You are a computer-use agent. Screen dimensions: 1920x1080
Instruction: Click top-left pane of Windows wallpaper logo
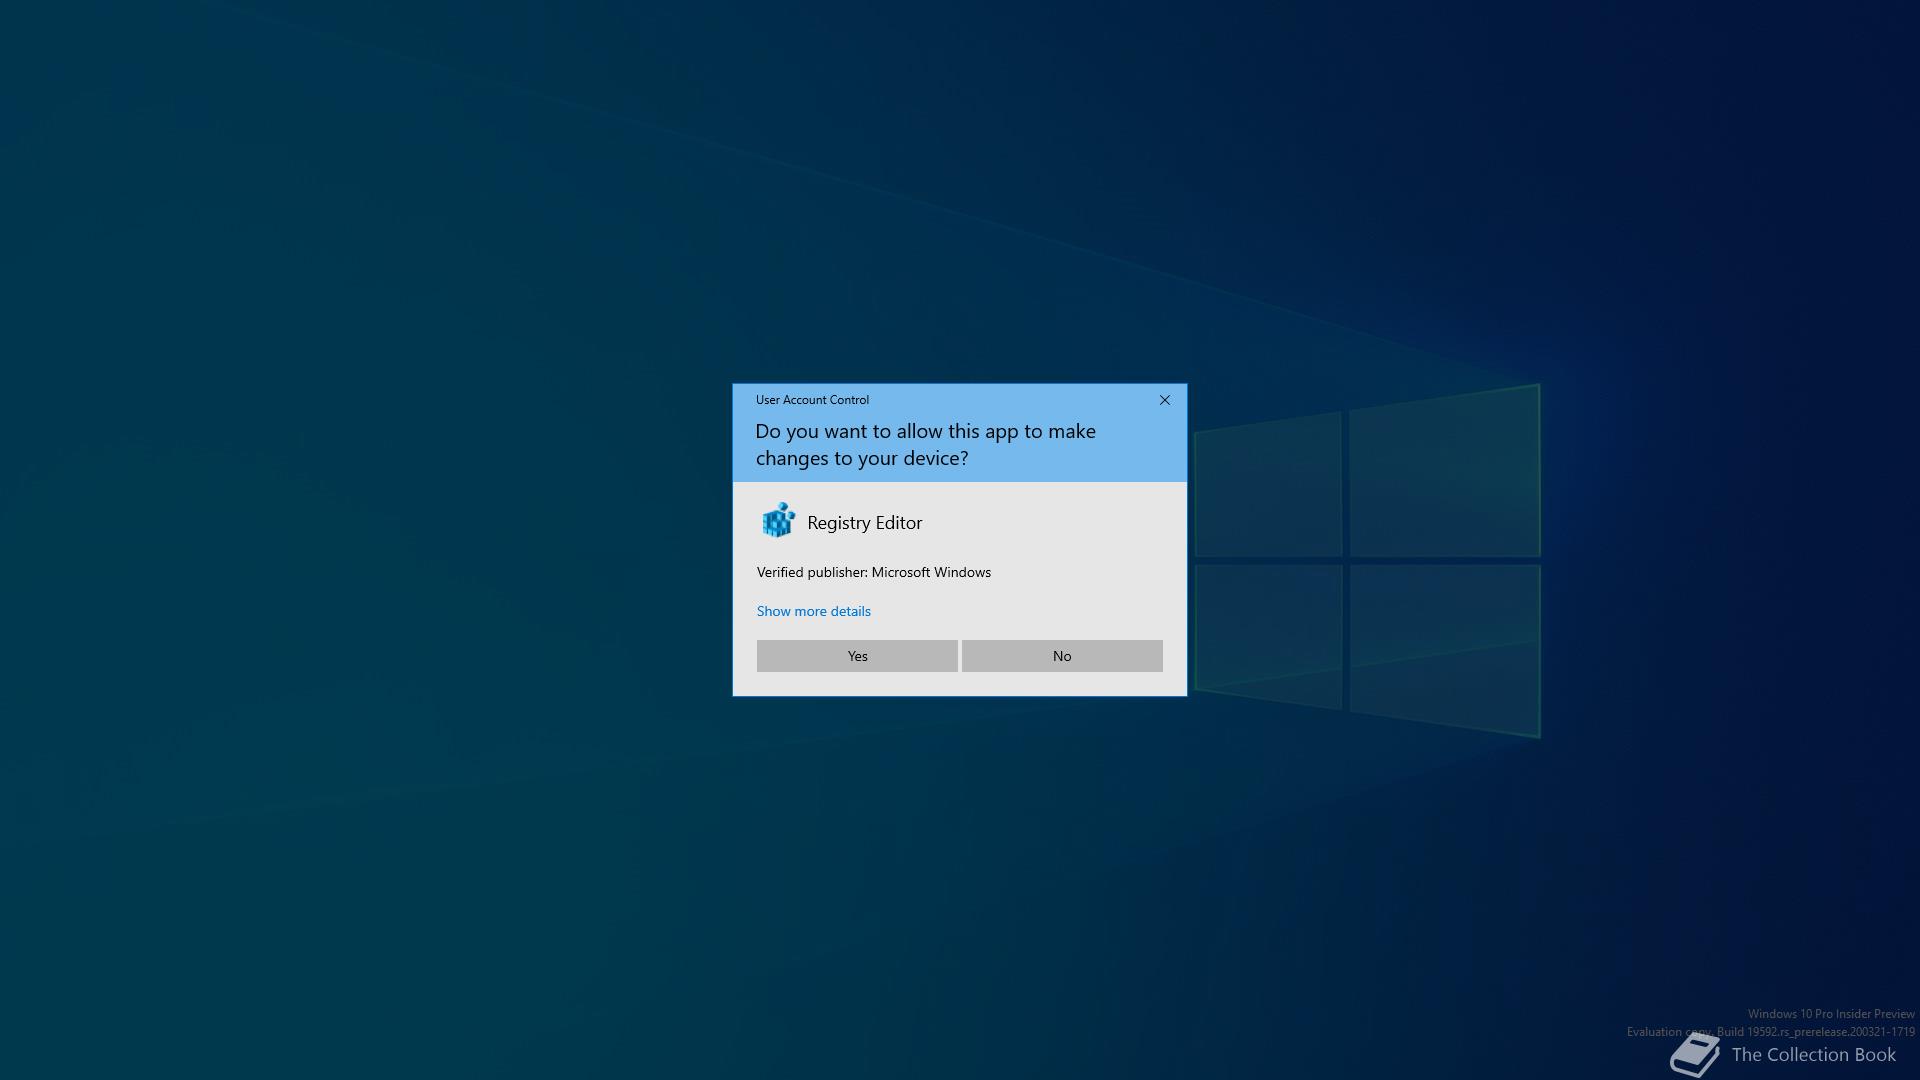point(1268,488)
